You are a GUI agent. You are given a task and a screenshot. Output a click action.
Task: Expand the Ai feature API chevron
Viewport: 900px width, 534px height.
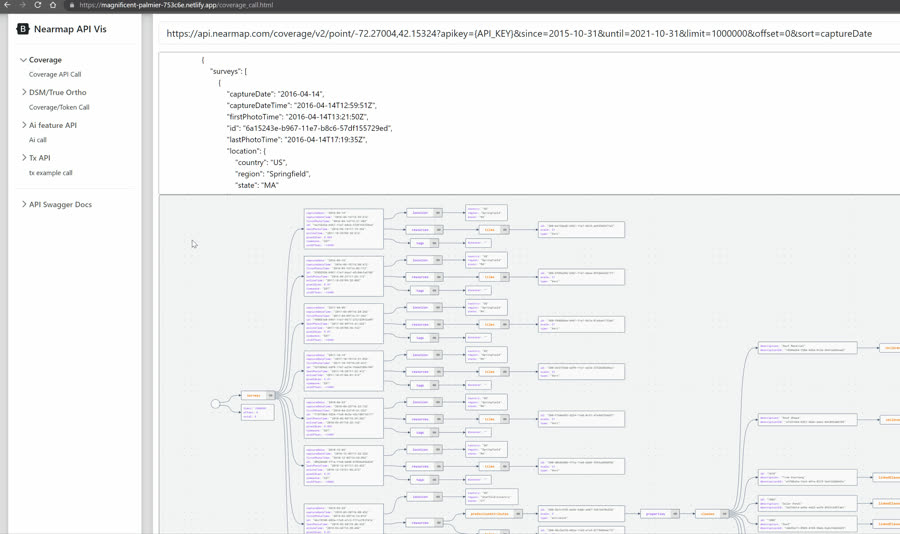pyautogui.click(x=24, y=125)
